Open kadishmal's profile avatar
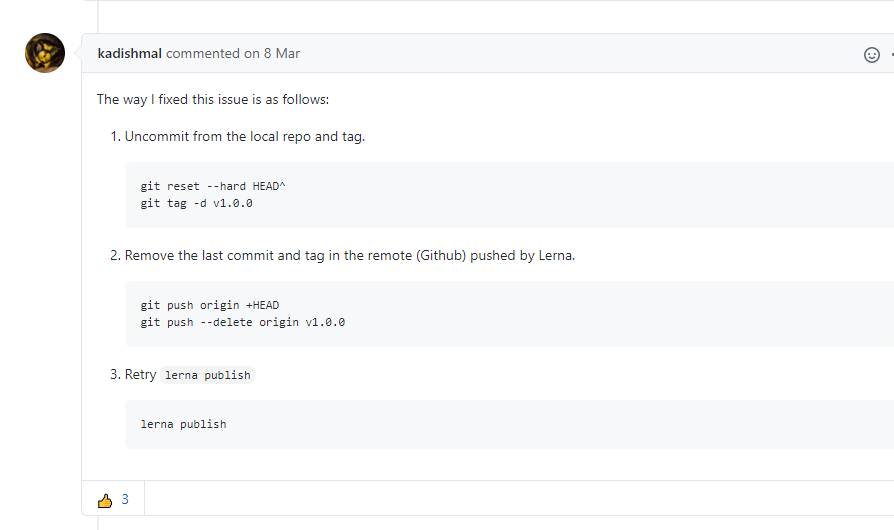The width and height of the screenshot is (894, 530). 45,53
